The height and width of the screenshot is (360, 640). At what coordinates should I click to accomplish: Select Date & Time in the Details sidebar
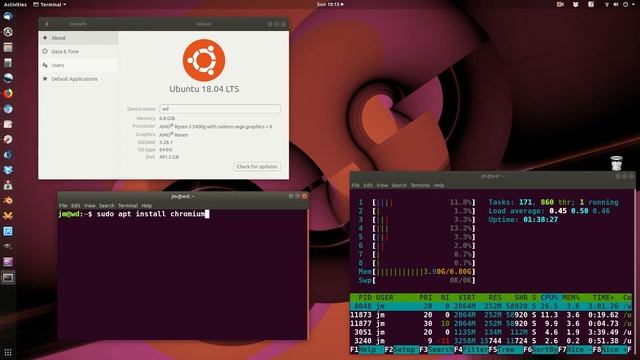click(x=78, y=51)
